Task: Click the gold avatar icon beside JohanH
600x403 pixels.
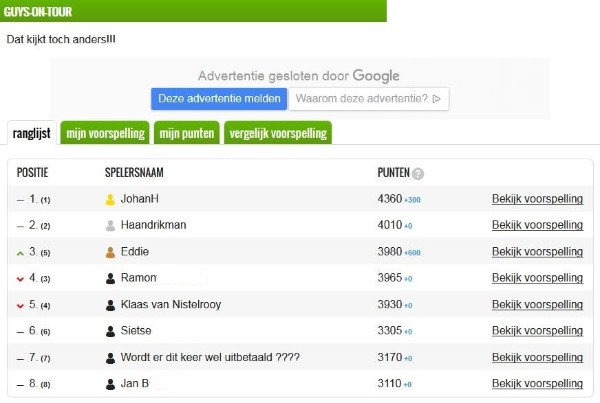Action: click(x=110, y=200)
